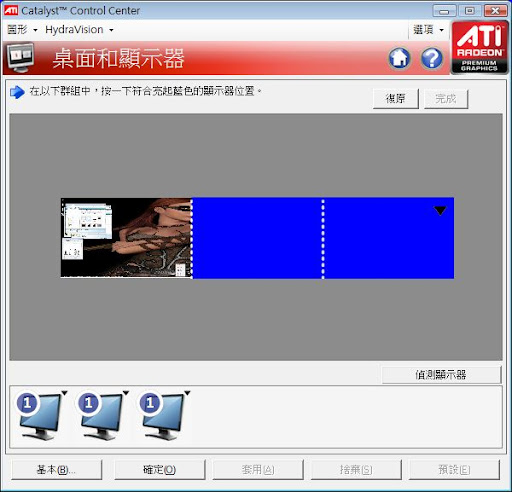The width and height of the screenshot is (512, 492).
Task: Click the blue arrow instruction icon
Action: click(17, 92)
